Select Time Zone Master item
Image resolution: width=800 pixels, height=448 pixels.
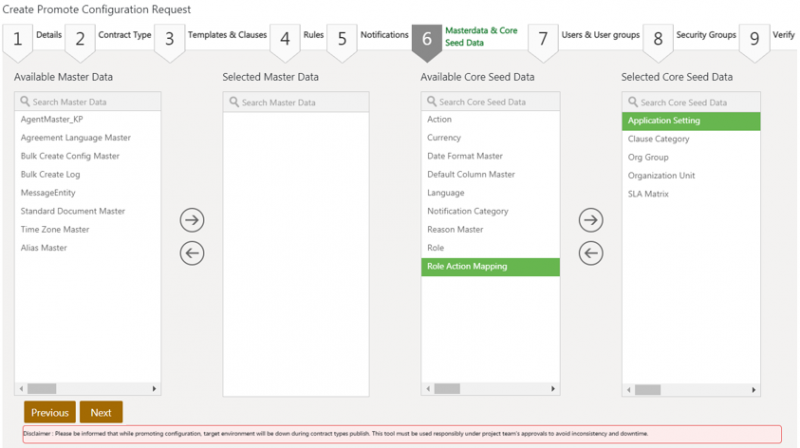(55, 229)
